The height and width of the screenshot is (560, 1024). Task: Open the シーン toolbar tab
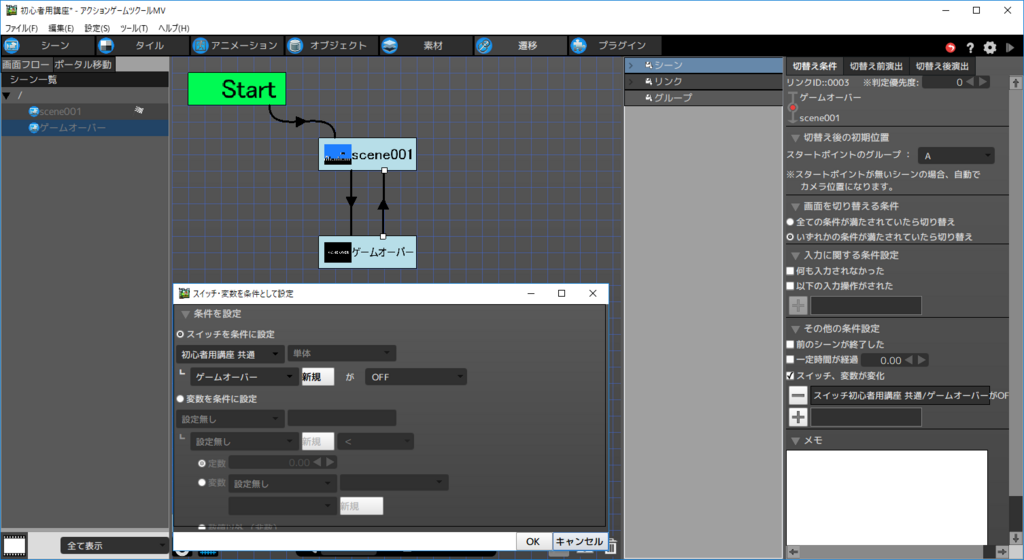[47, 46]
